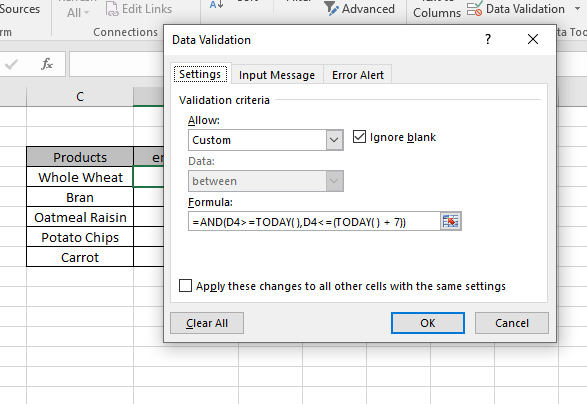Select the Potato Chips cell
The image size is (587, 404).
click(x=80, y=237)
